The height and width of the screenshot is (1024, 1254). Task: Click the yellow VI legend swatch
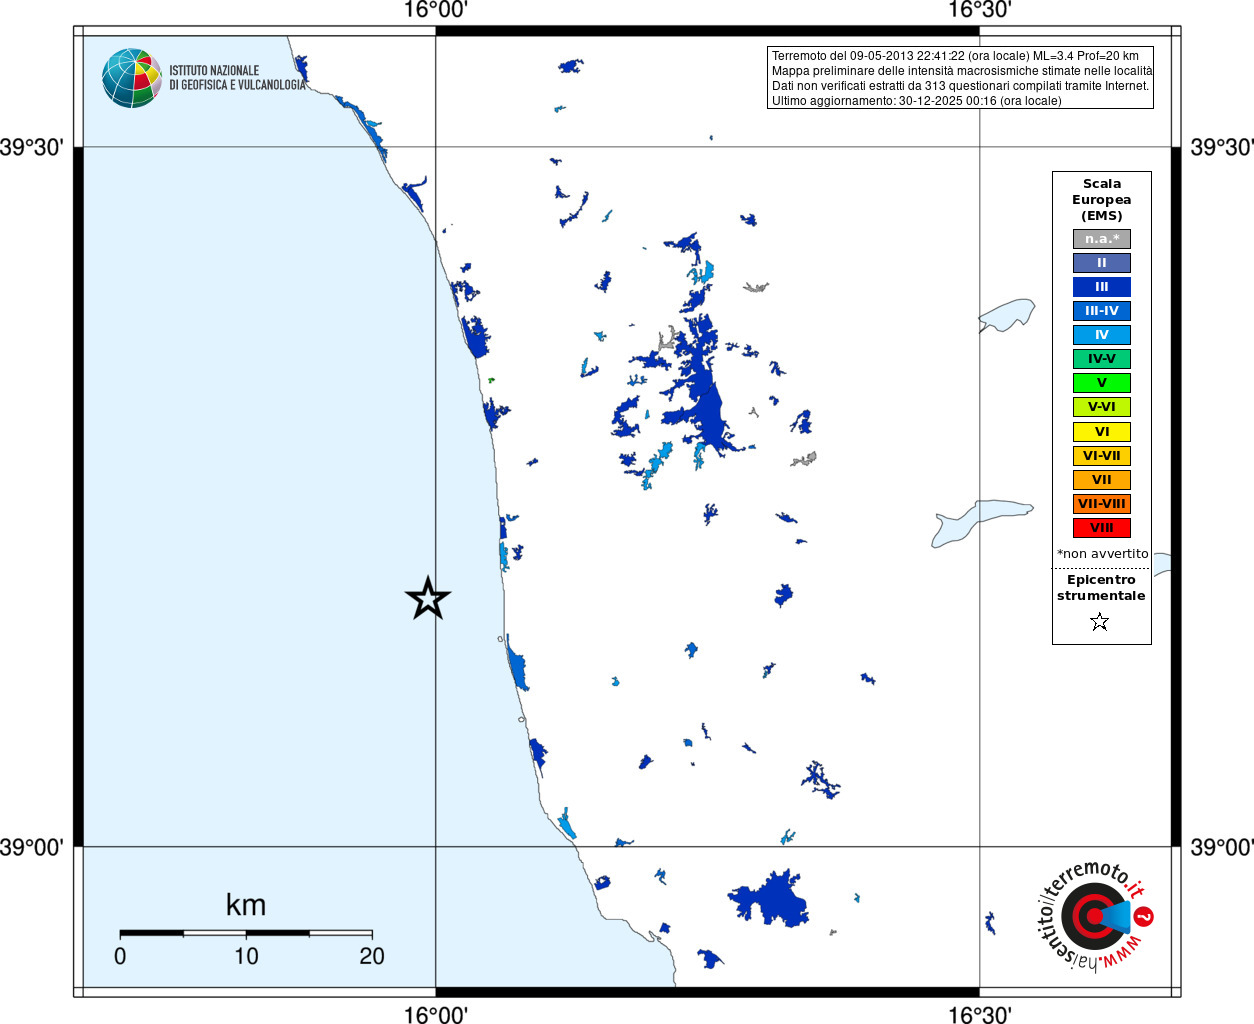(1102, 432)
